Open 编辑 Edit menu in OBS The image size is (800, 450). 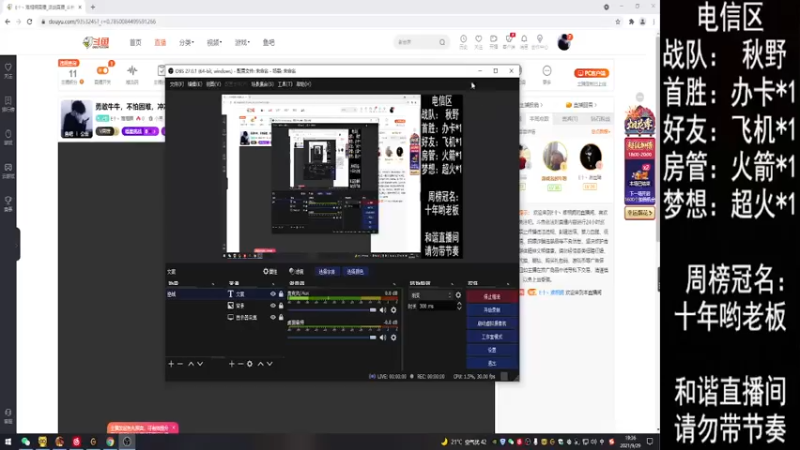pyautogui.click(x=194, y=84)
